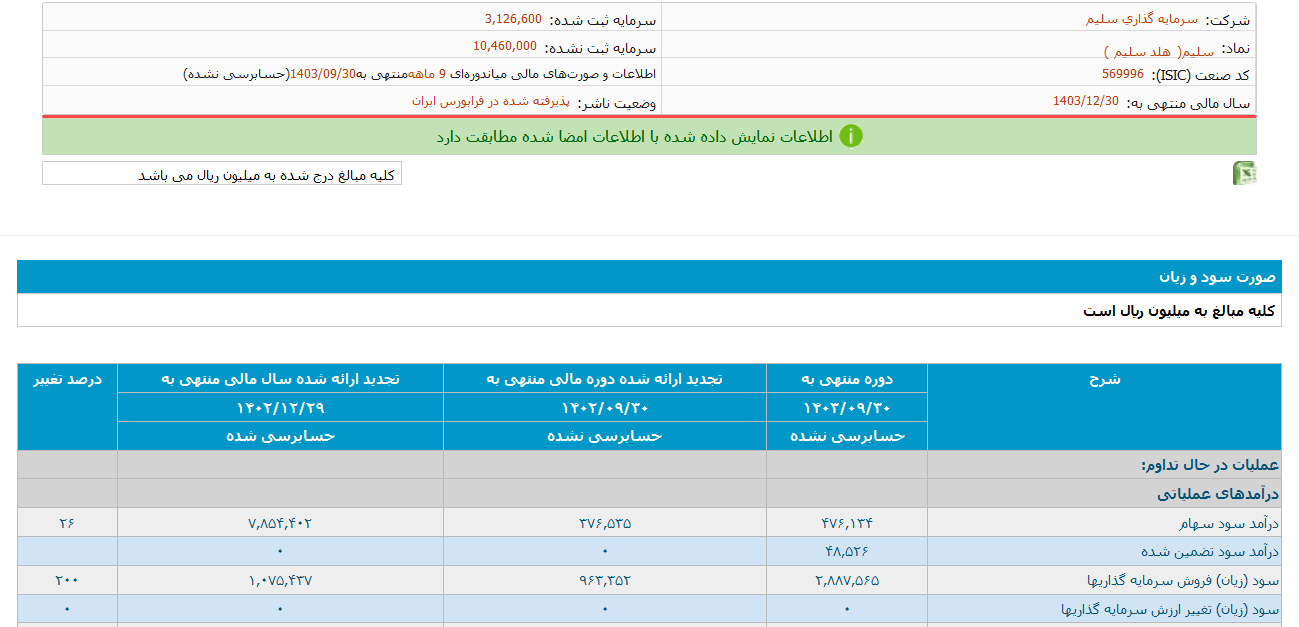Screen dimensions: 1299x627
Task: Click the value 2,887,565 in the current period column
Action: (x=846, y=580)
